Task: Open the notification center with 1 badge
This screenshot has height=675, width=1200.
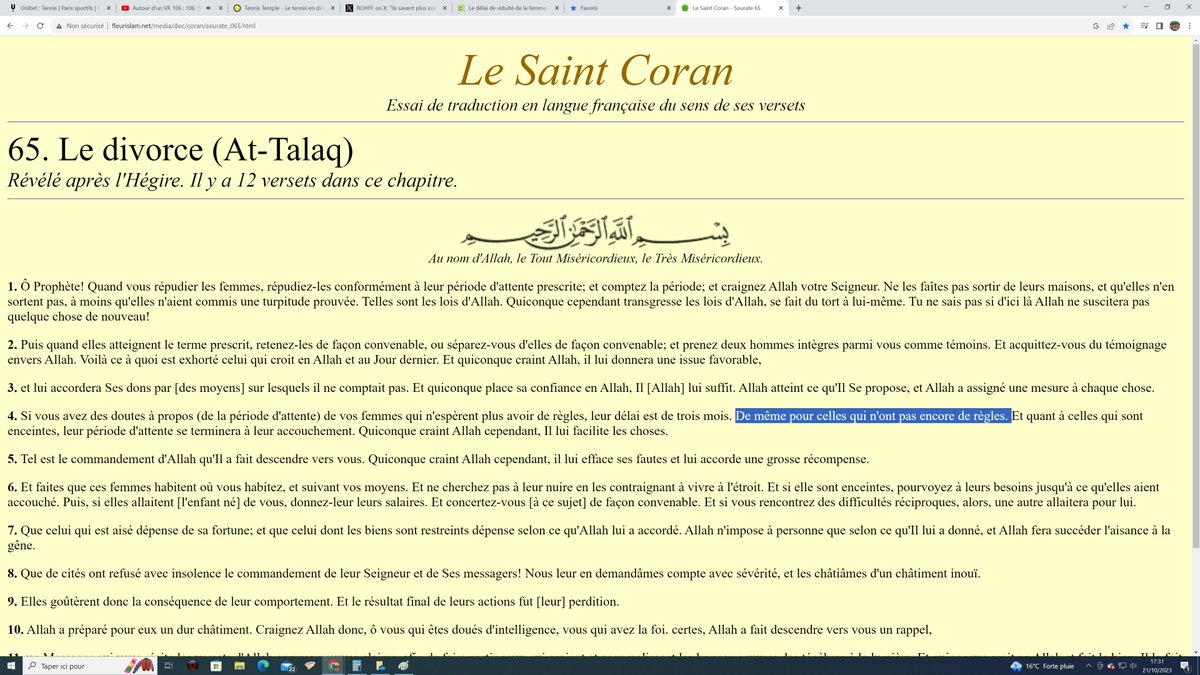Action: point(1185,666)
